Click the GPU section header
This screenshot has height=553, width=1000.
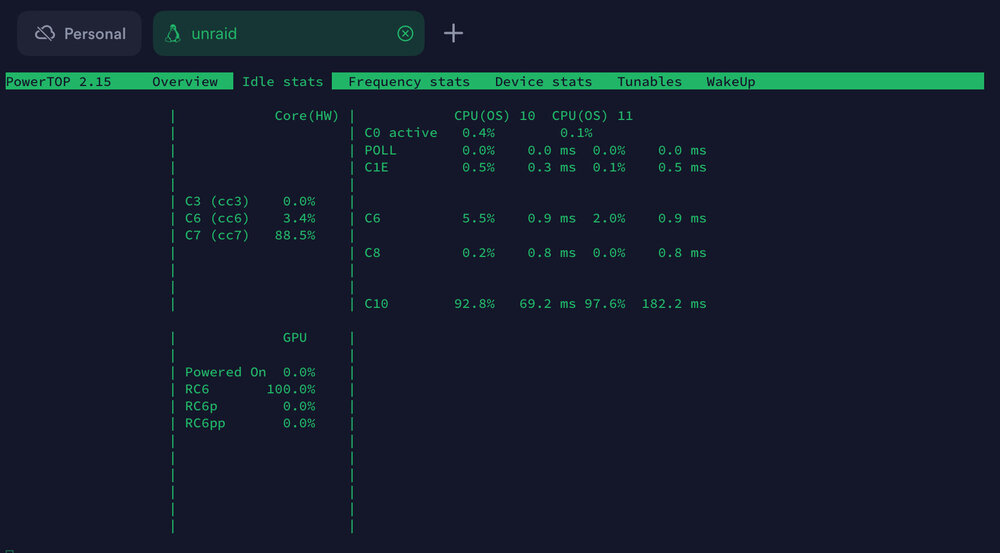[295, 337]
